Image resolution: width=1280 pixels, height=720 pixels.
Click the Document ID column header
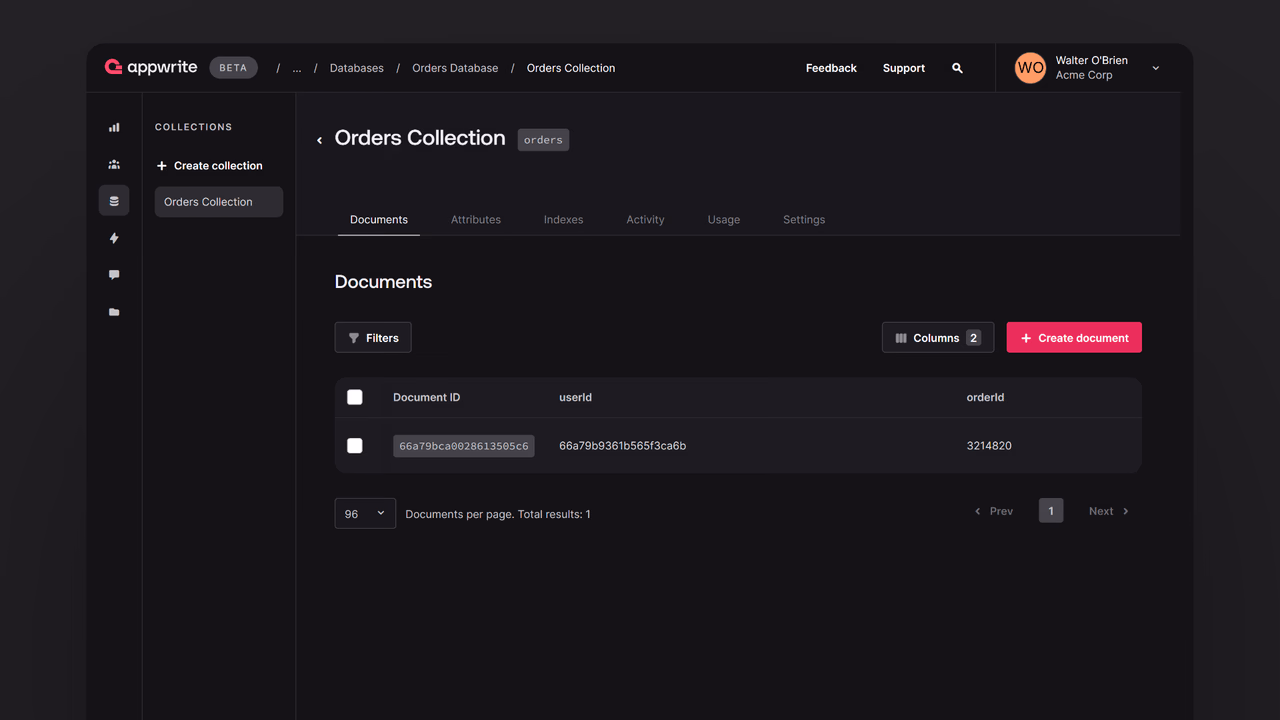[x=427, y=397]
